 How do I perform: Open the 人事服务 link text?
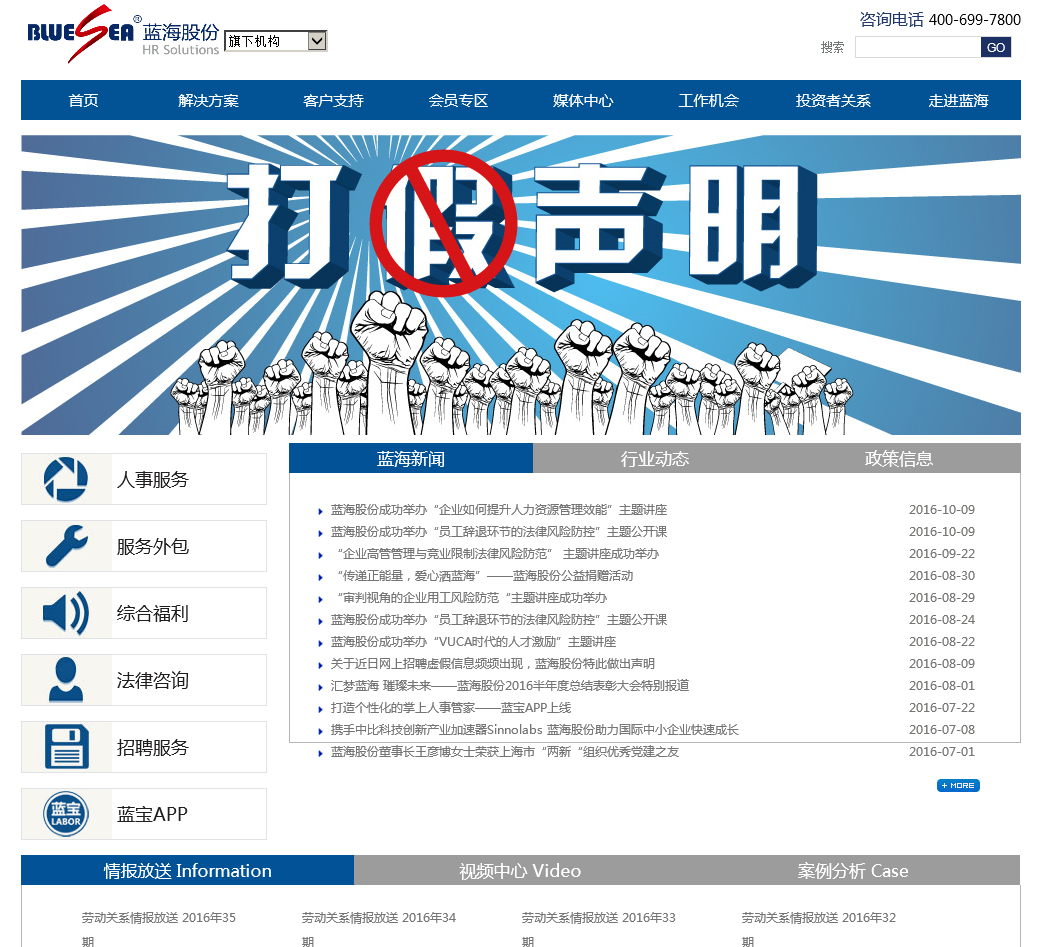153,479
